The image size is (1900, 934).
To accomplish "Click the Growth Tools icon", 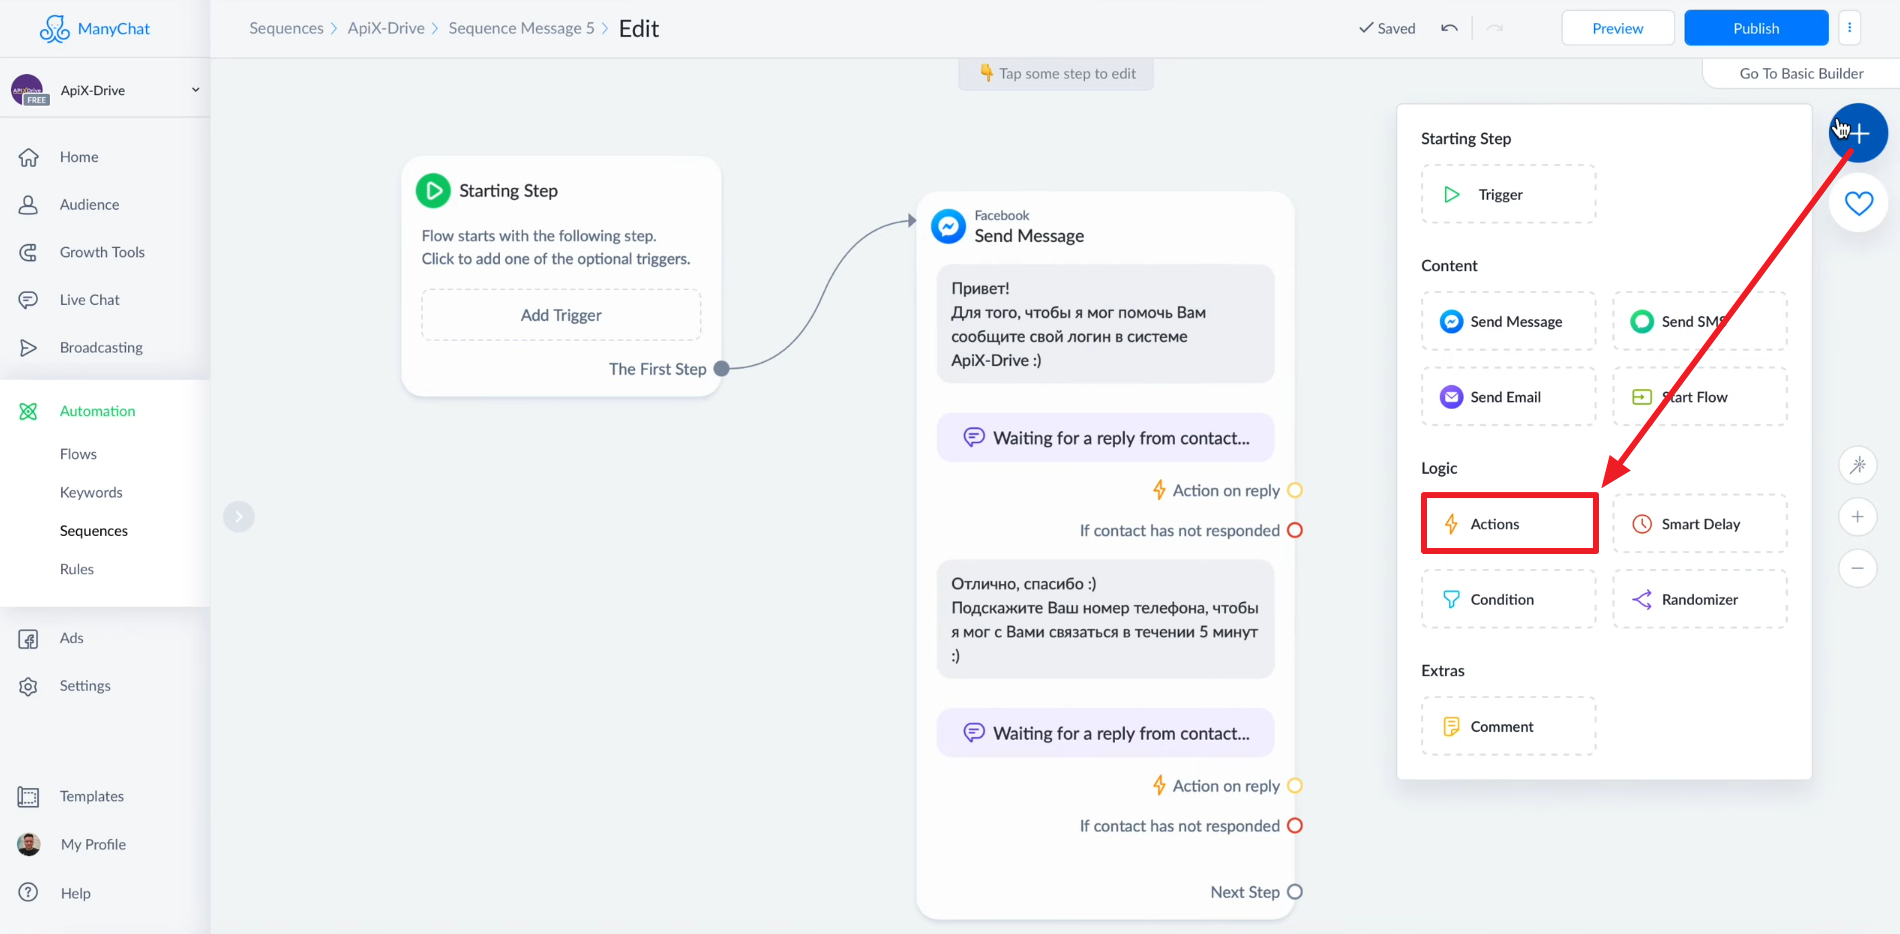I will point(29,252).
